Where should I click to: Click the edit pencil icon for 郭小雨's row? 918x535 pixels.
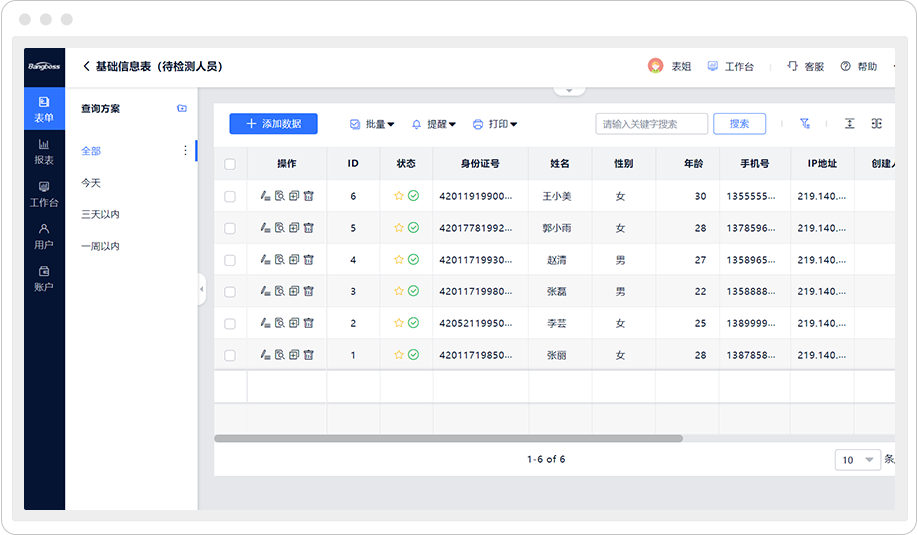265,228
